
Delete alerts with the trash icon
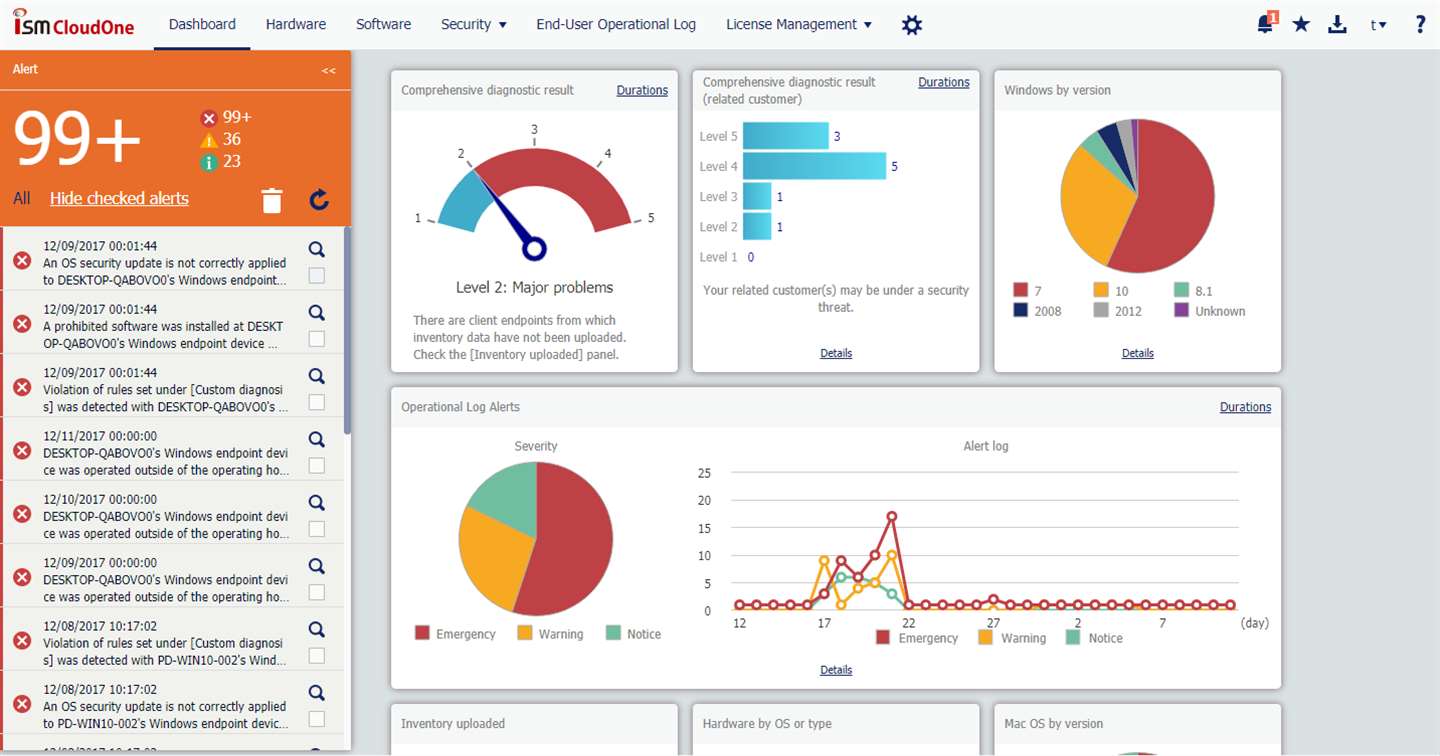(x=272, y=200)
